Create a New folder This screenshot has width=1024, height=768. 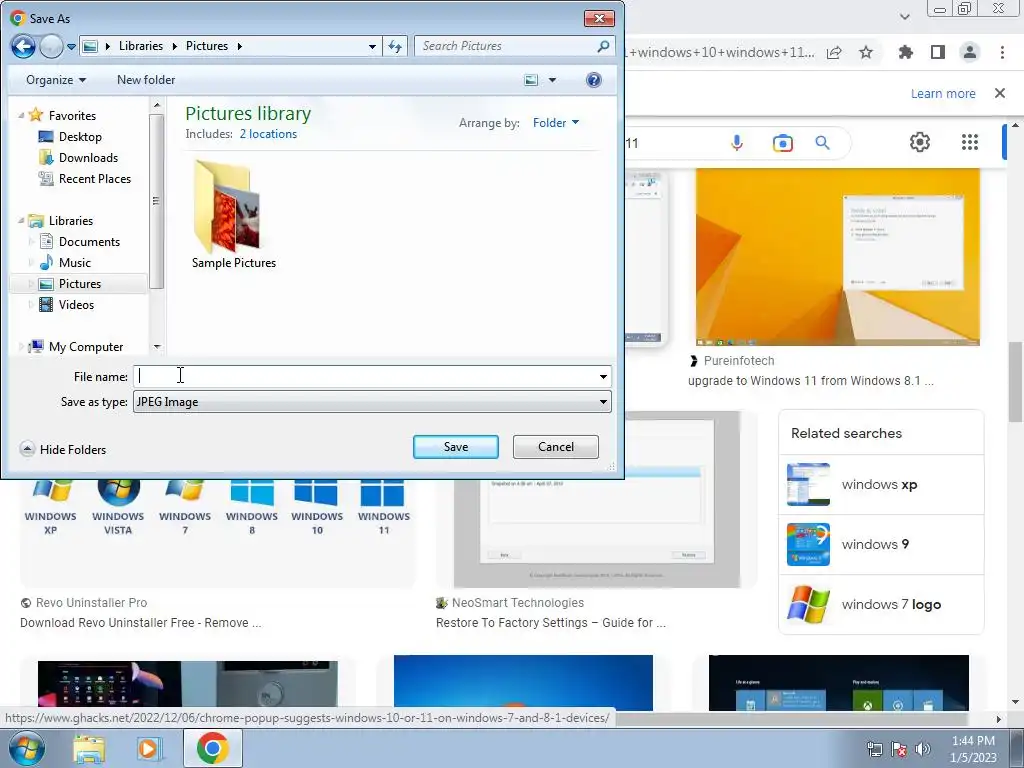(146, 80)
